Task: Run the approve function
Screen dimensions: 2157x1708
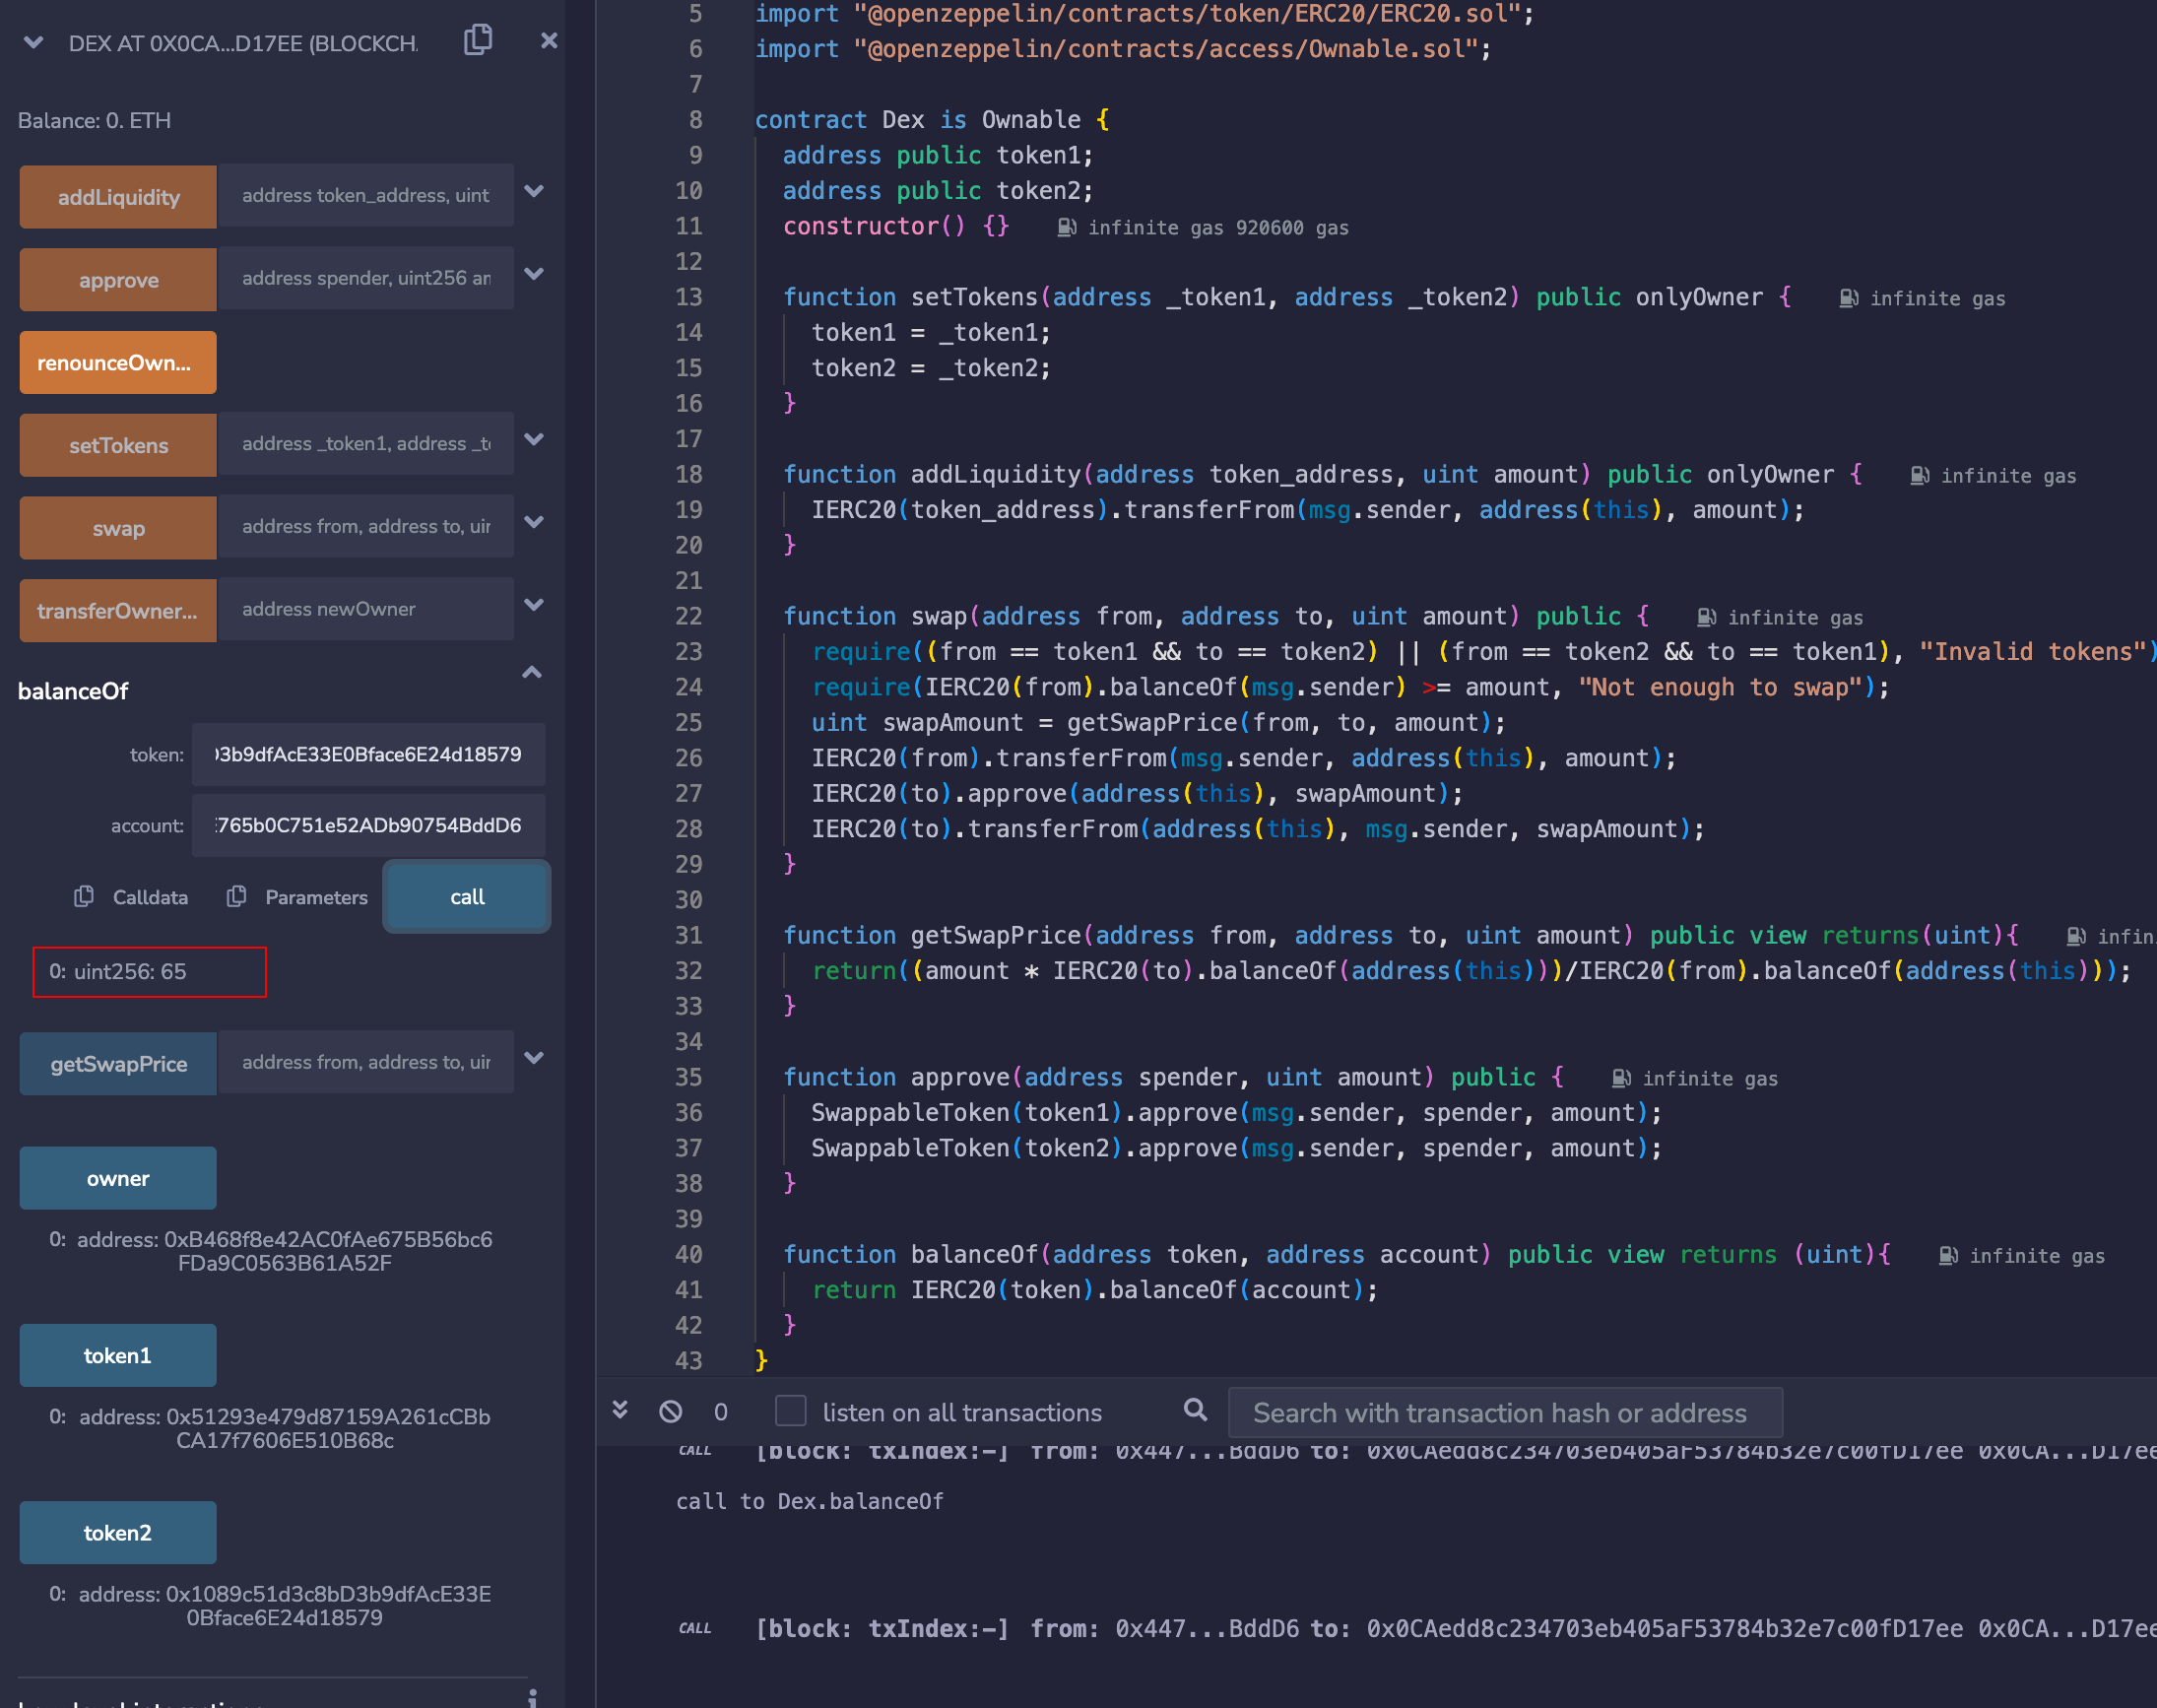Action: (x=118, y=280)
